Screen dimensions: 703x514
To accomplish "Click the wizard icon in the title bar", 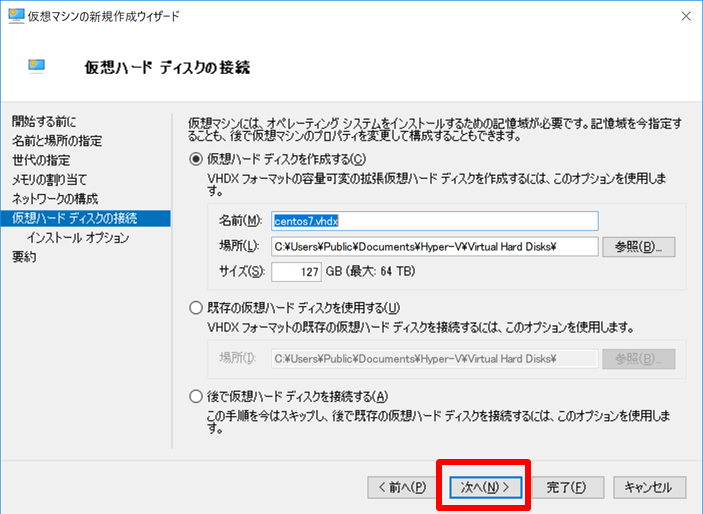I will coord(16,16).
